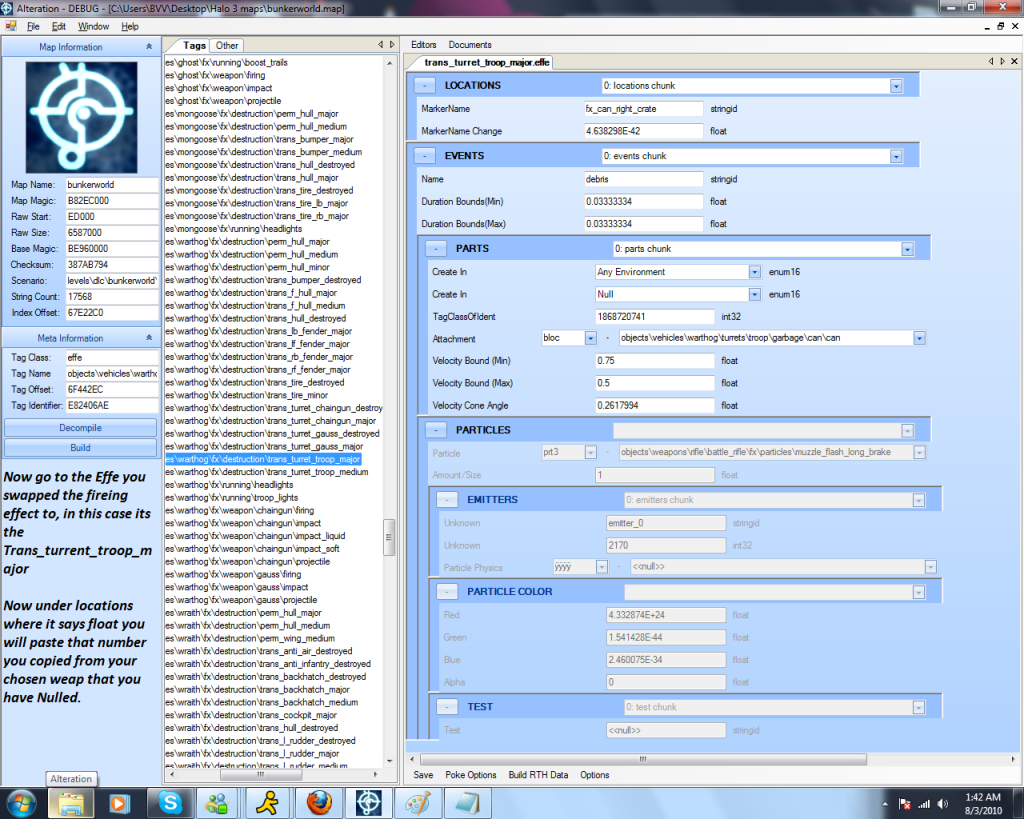Image resolution: width=1024 pixels, height=819 pixels.
Task: Open the Attachment tag path dropdown
Action: click(920, 338)
